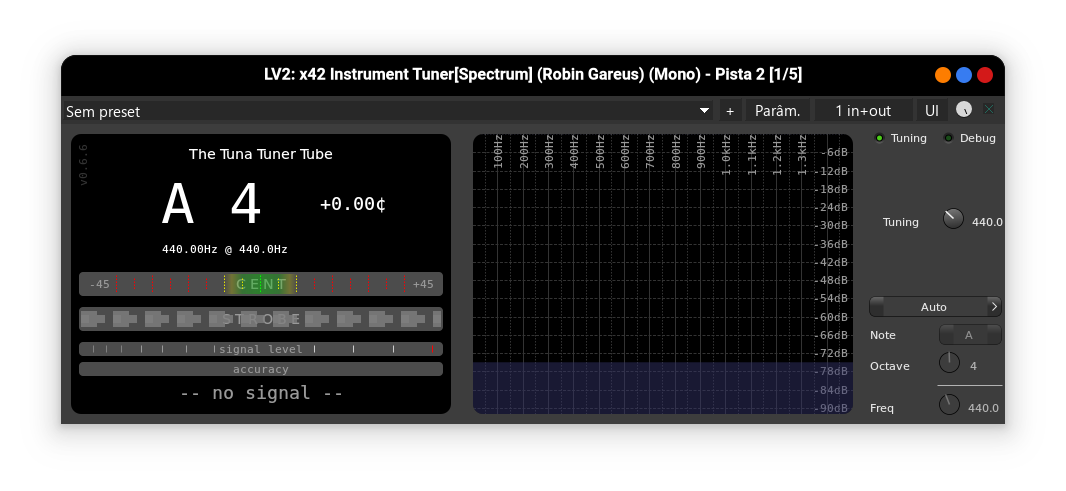Click the CENT deviation meter
The image size is (1066, 491).
coord(261,284)
